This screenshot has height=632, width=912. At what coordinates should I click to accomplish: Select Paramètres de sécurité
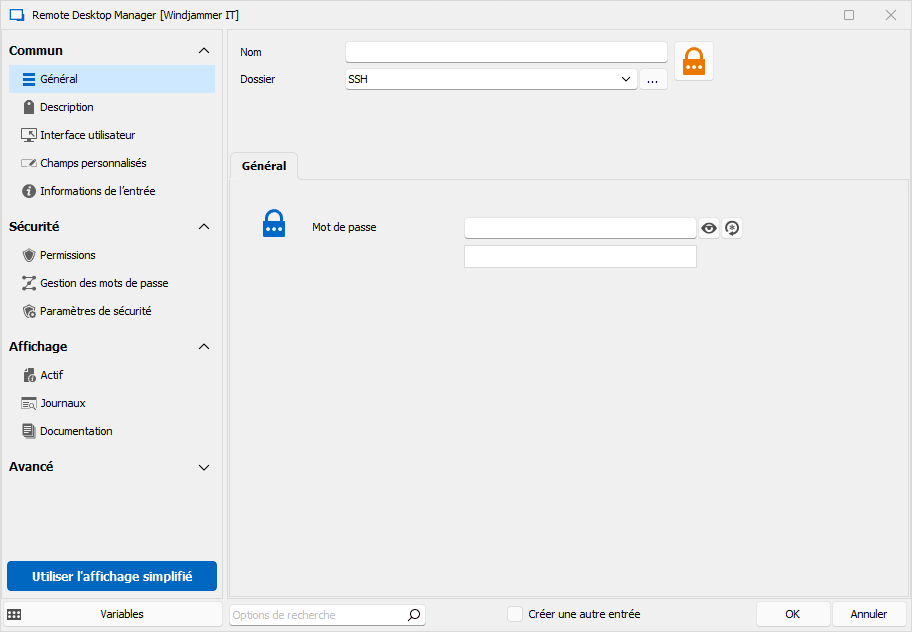coord(95,311)
